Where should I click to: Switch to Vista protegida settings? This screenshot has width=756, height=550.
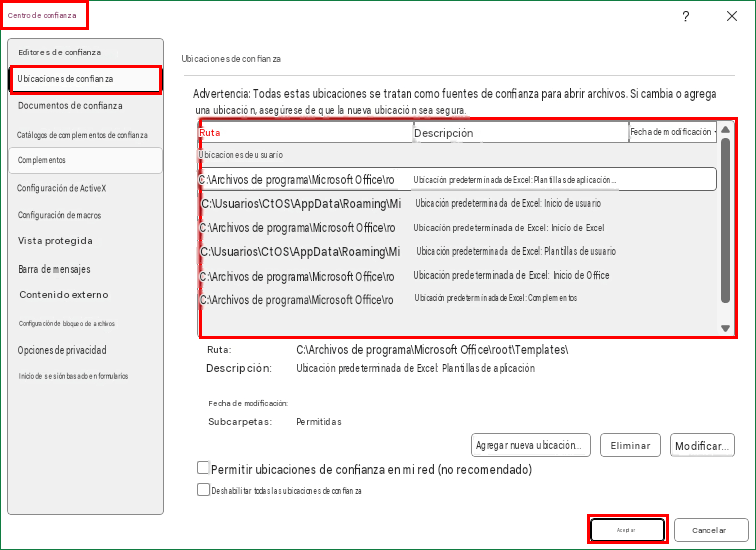click(x=55, y=241)
